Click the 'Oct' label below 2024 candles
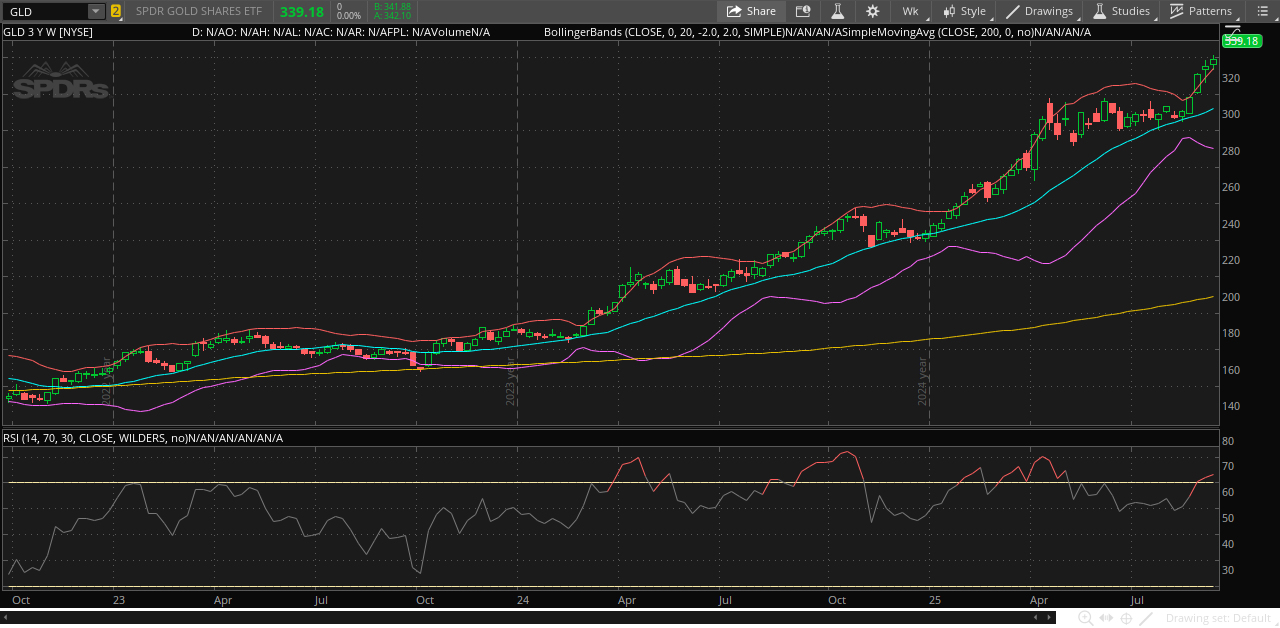 click(837, 601)
